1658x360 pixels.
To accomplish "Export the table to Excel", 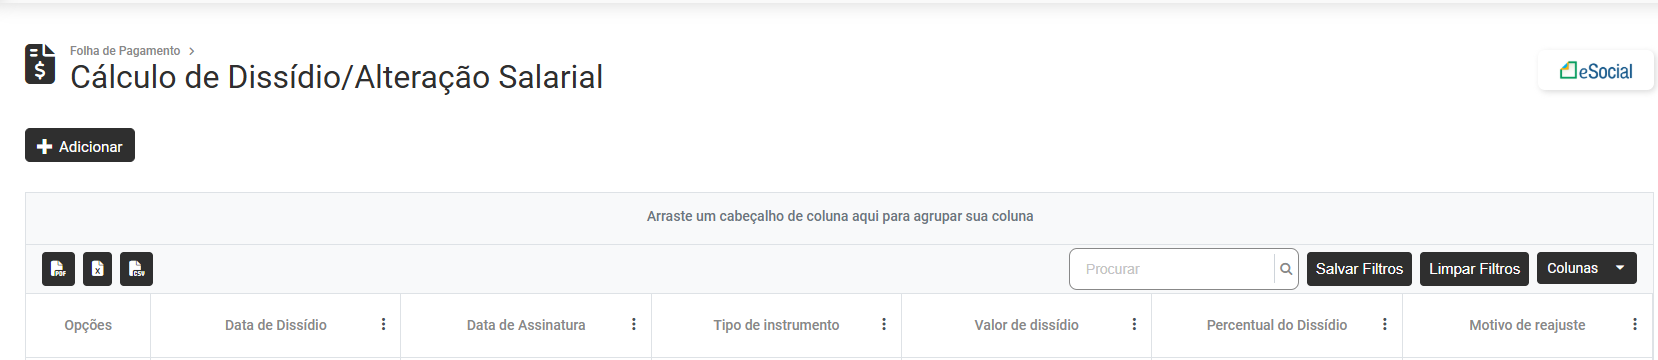I will [x=97, y=269].
